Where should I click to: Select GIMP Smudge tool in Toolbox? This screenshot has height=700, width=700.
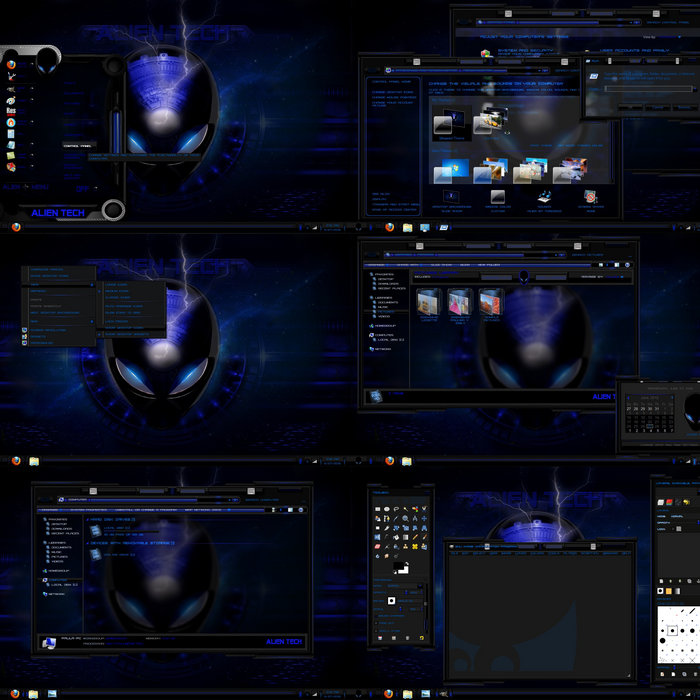pyautogui.click(x=387, y=556)
